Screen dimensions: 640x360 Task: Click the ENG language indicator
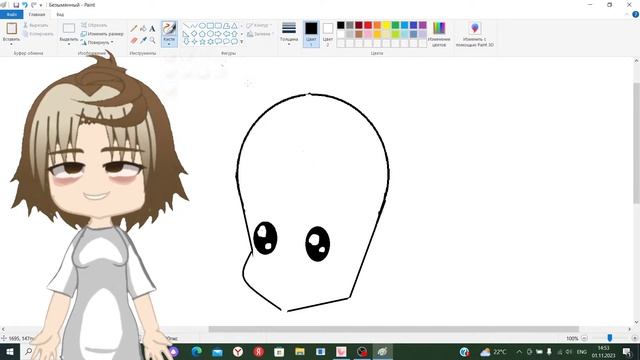tap(582, 351)
